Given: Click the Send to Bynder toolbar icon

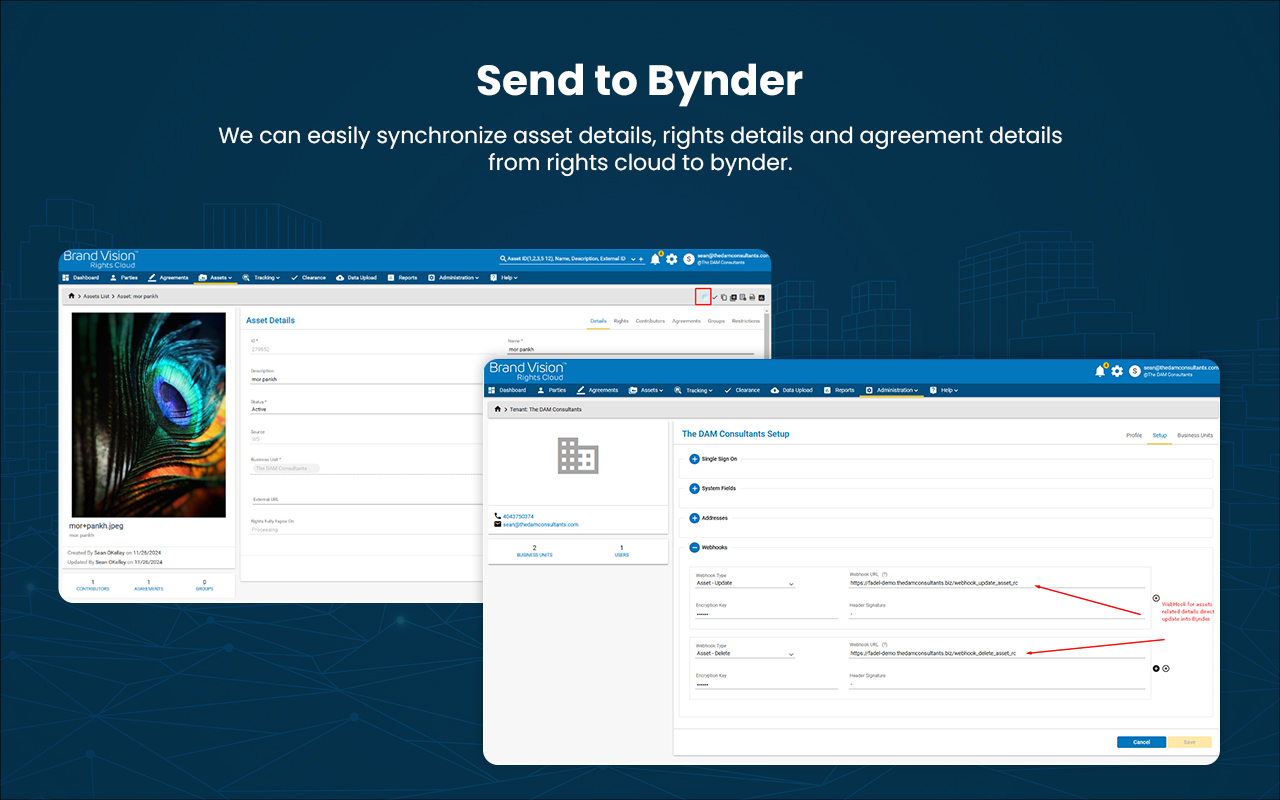Looking at the screenshot, I should pyautogui.click(x=703, y=296).
